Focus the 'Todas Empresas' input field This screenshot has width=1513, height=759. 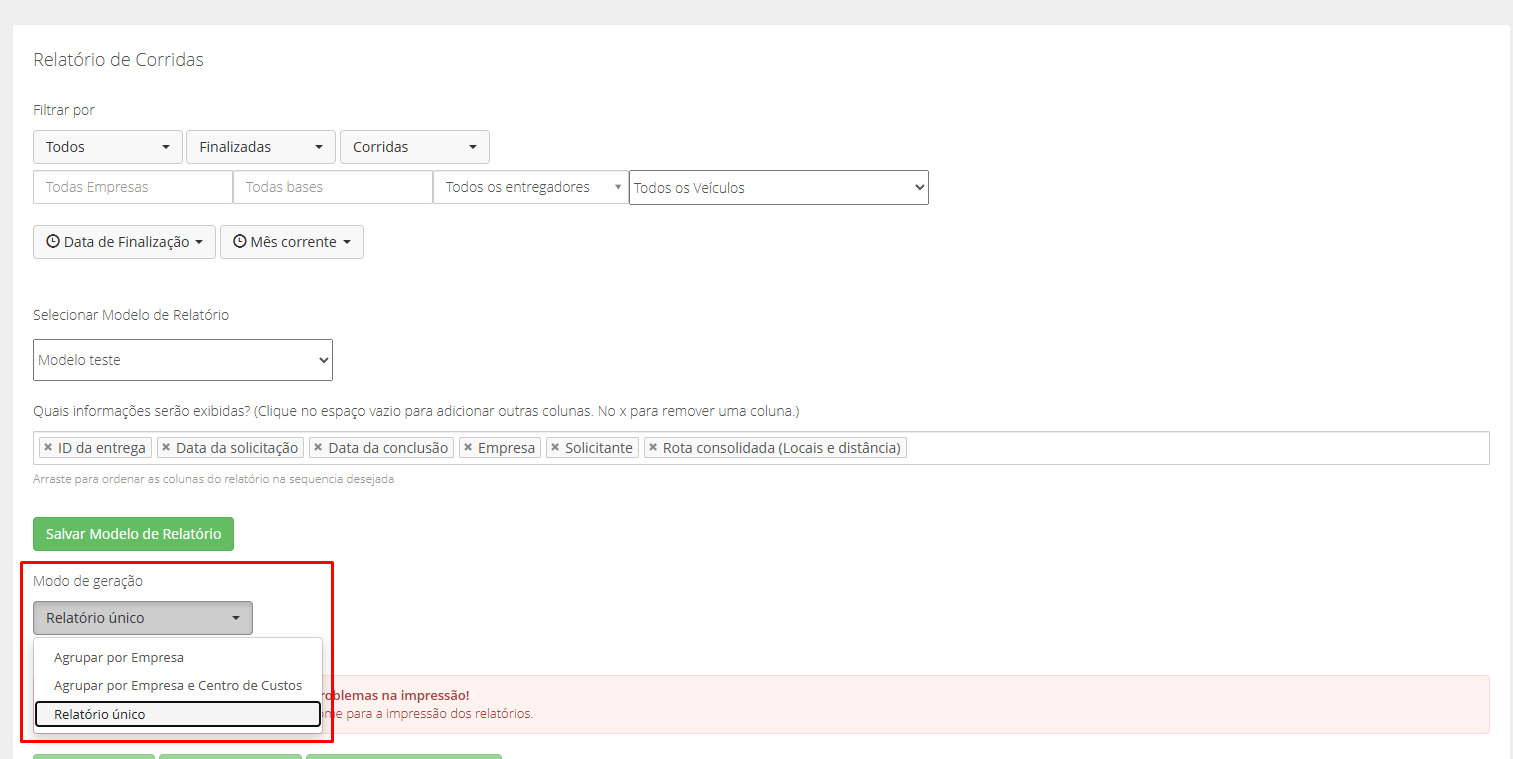pos(133,187)
